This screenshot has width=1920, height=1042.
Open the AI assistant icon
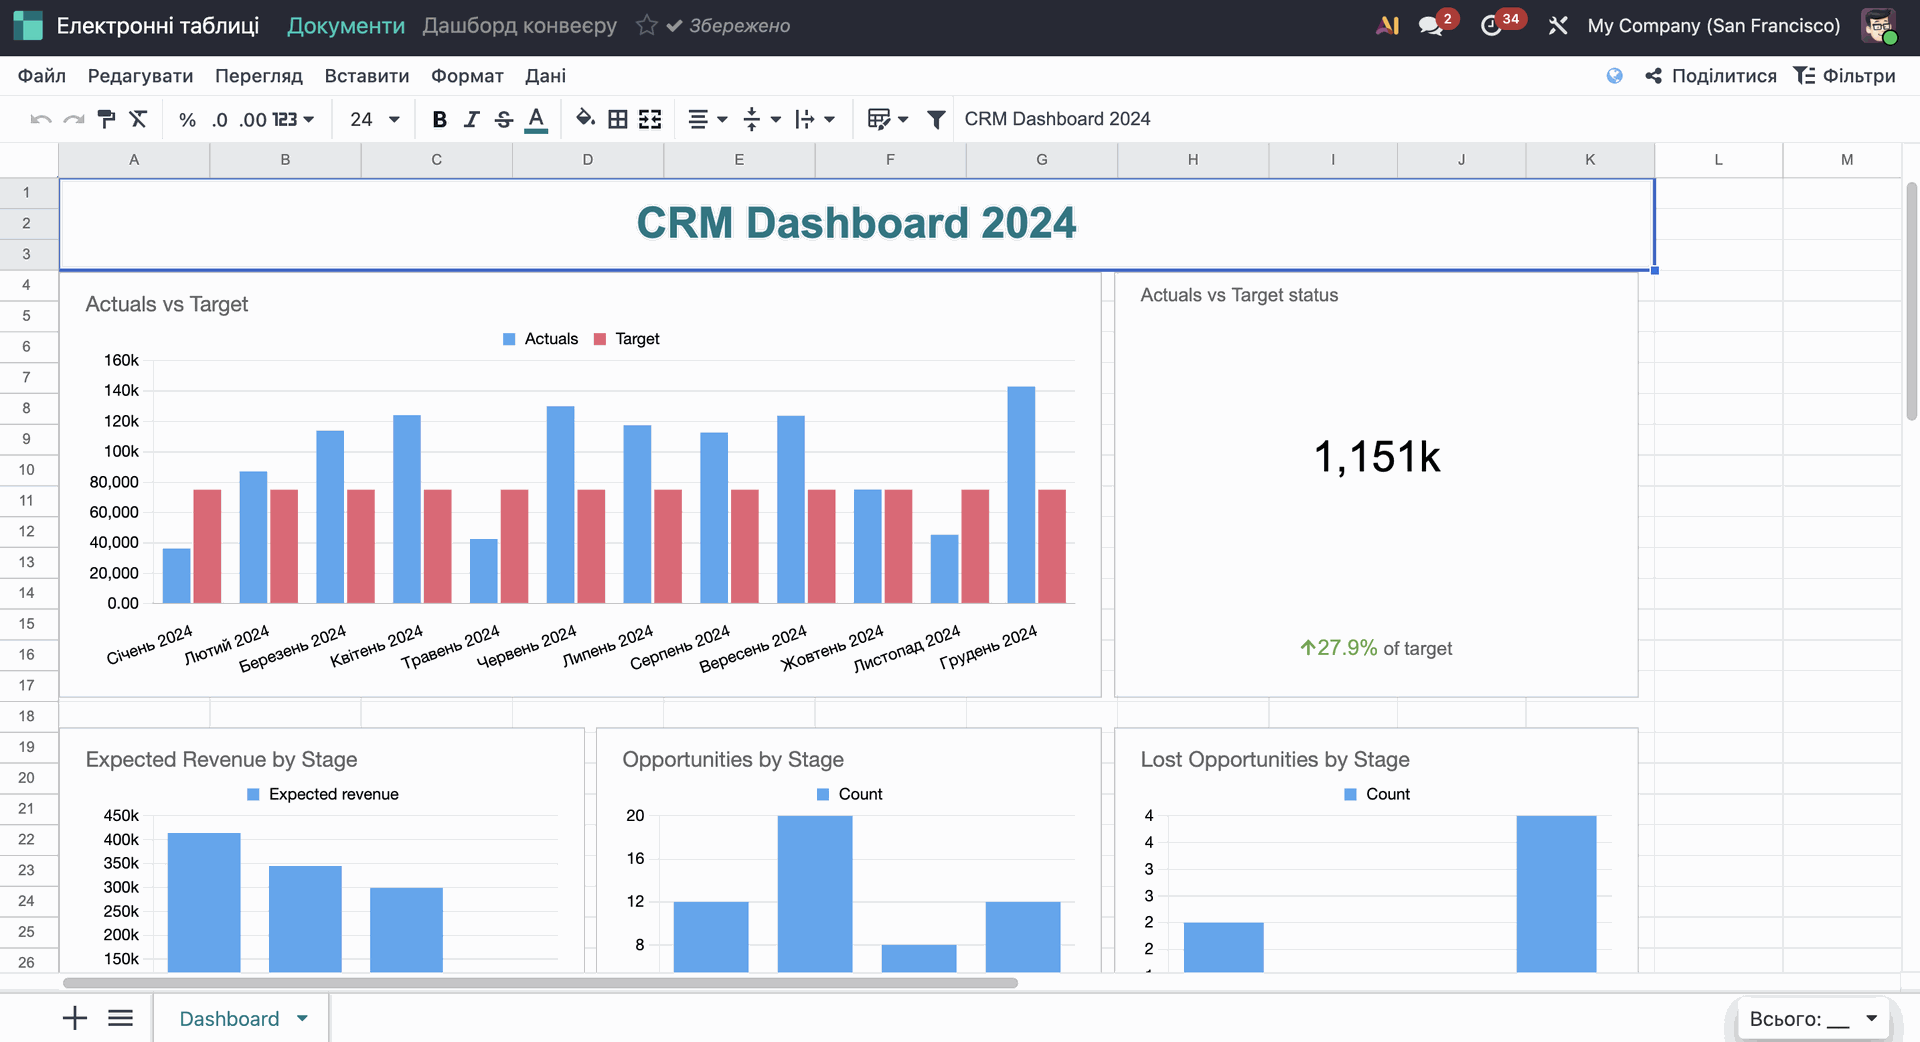point(1387,26)
